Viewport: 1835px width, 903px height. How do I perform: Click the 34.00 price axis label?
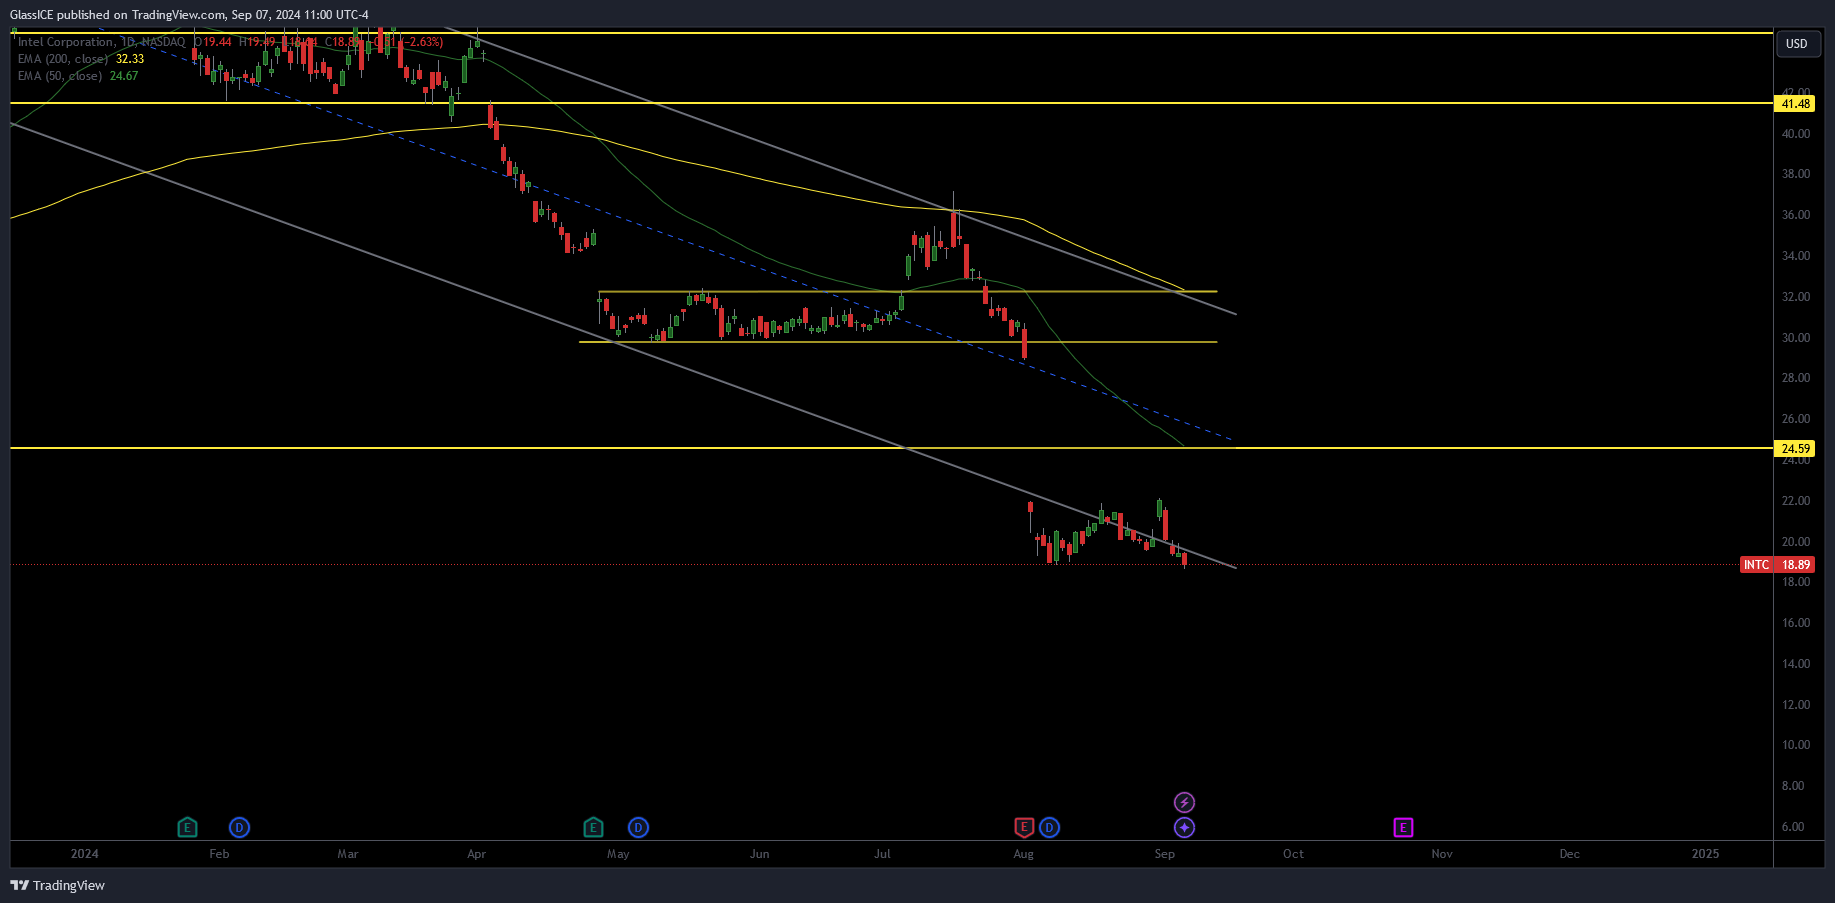pyautogui.click(x=1796, y=256)
